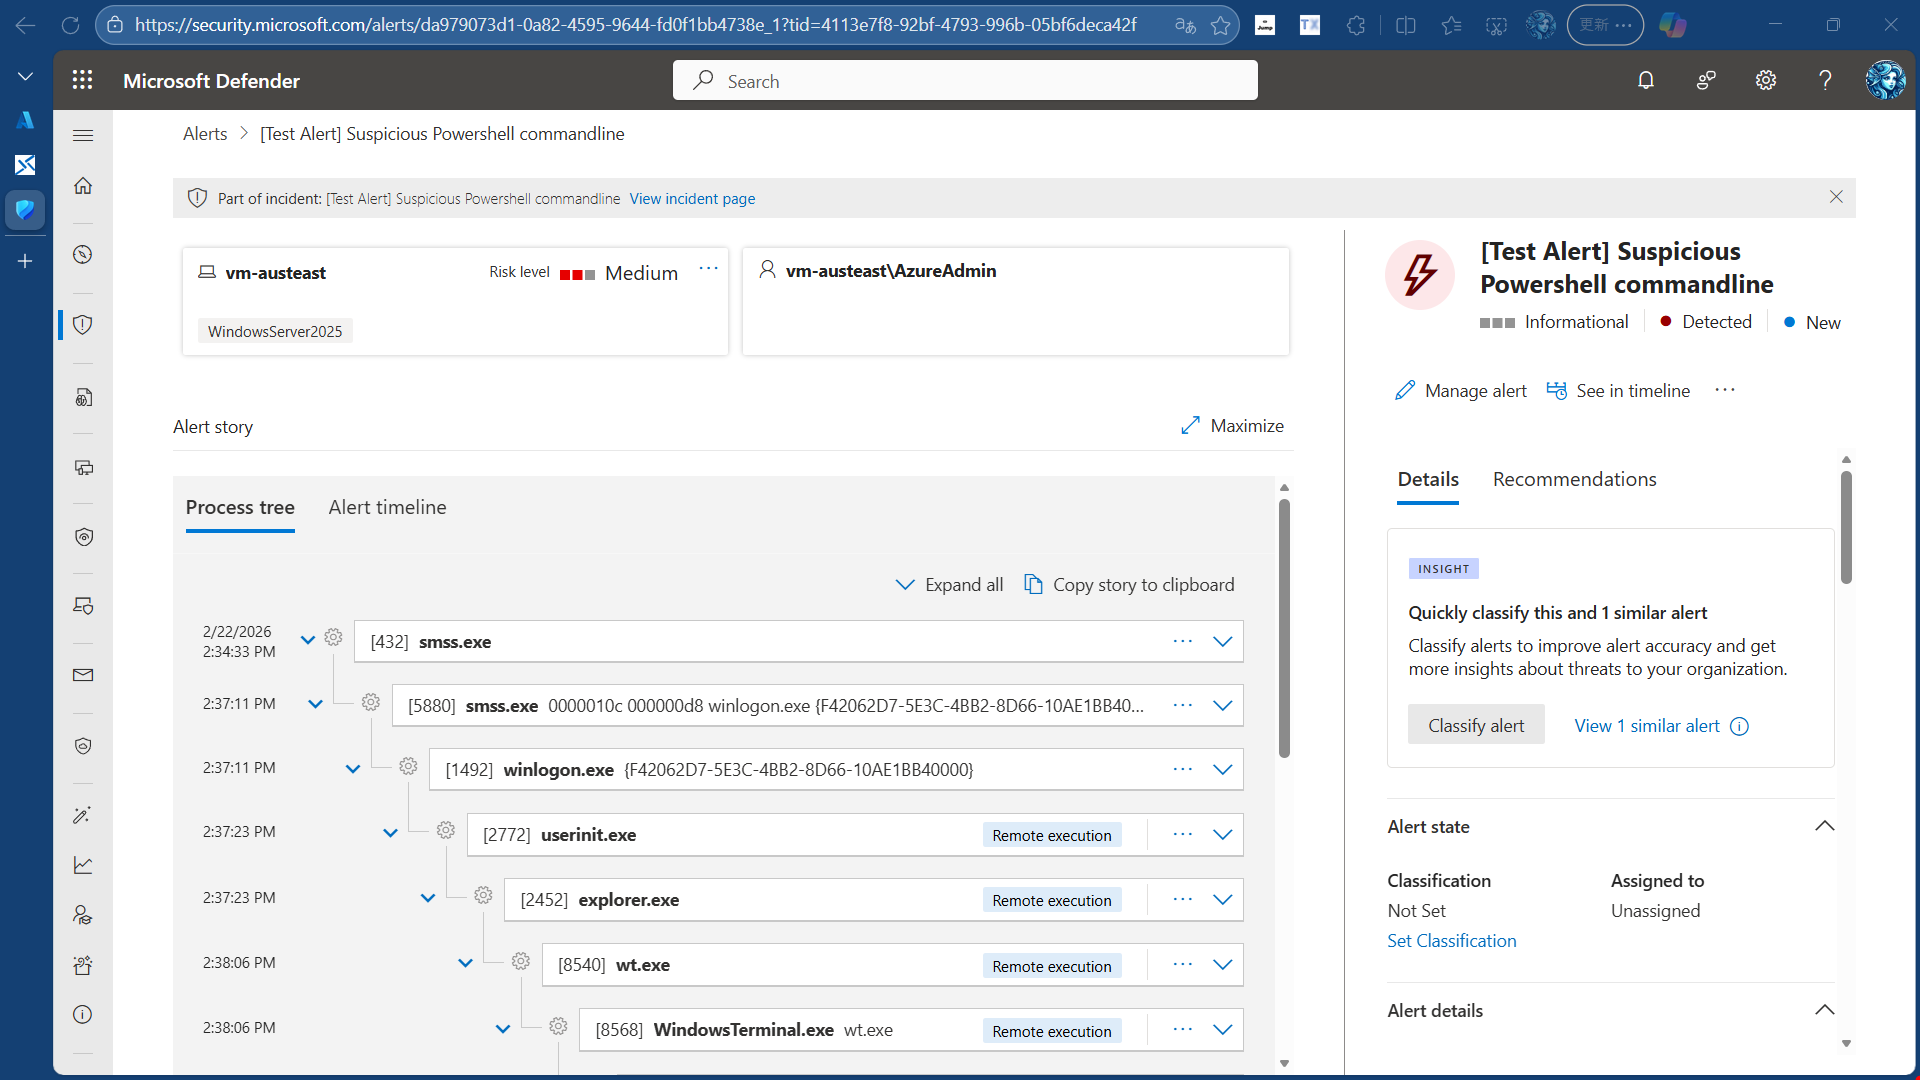Expand details of winlogon.exe row
Screen dimensions: 1920x1080
tap(1222, 769)
